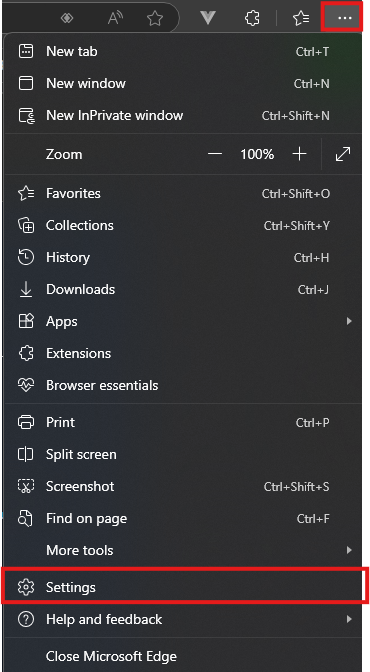Viewport: 370px width, 672px height.
Task: Enter full screen using the diagonal arrows icon
Action: (343, 154)
